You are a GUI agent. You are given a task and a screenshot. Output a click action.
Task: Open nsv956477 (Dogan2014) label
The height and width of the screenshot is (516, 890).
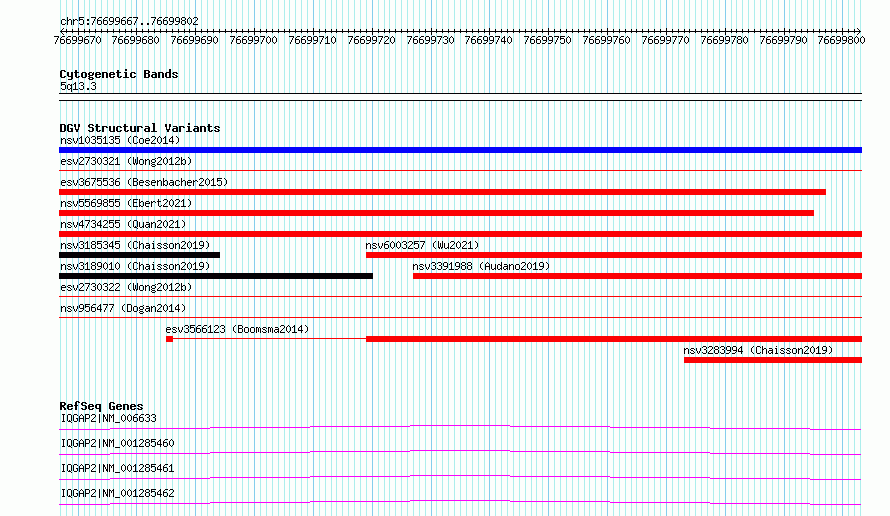[x=123, y=308]
